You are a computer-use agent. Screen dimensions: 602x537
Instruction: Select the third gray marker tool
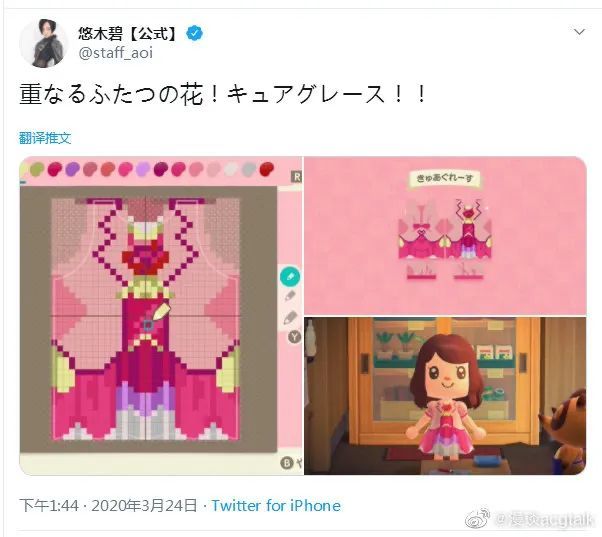coord(290,318)
